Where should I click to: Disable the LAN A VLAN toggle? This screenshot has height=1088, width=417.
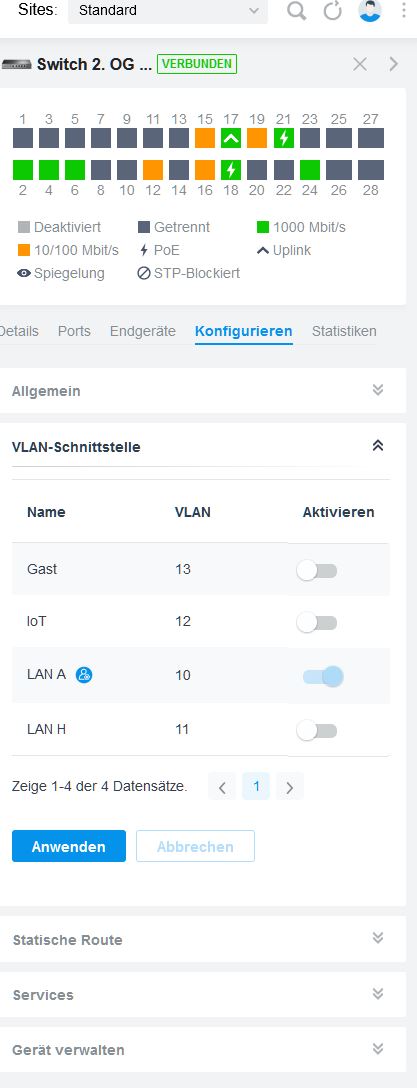pyautogui.click(x=323, y=676)
